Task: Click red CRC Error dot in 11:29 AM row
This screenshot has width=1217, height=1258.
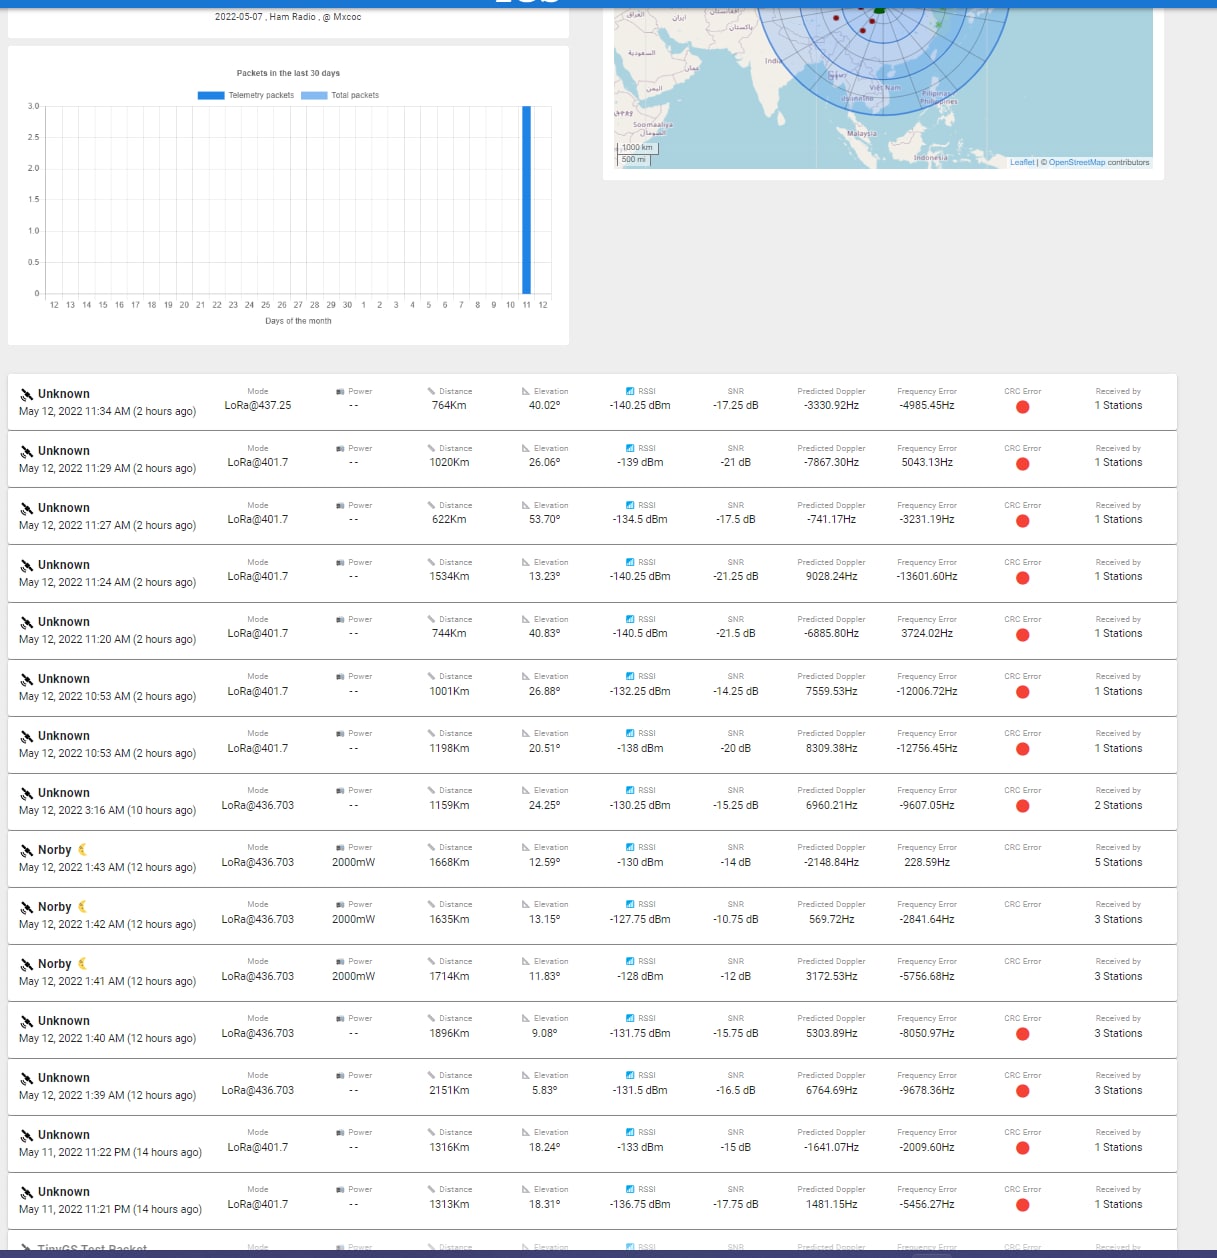Action: tap(1022, 464)
